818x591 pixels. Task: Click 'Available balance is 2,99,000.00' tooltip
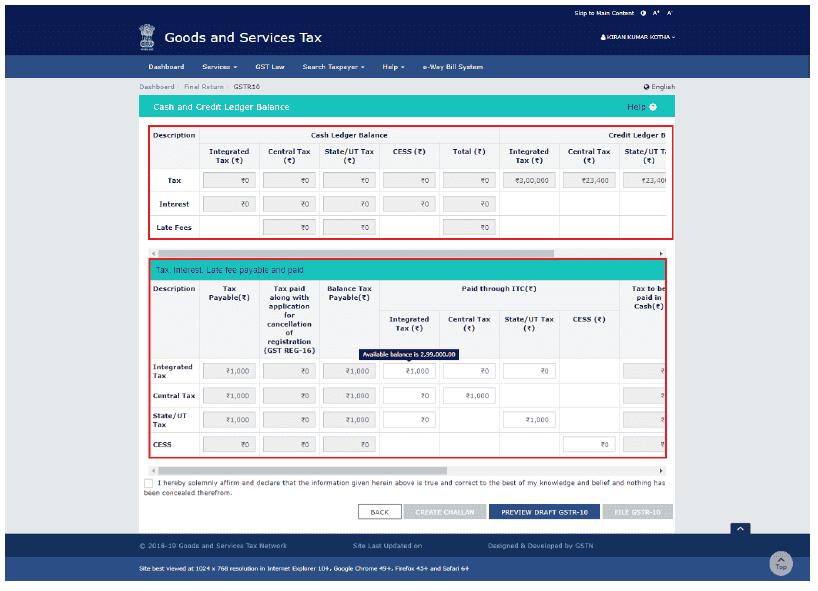tap(409, 355)
